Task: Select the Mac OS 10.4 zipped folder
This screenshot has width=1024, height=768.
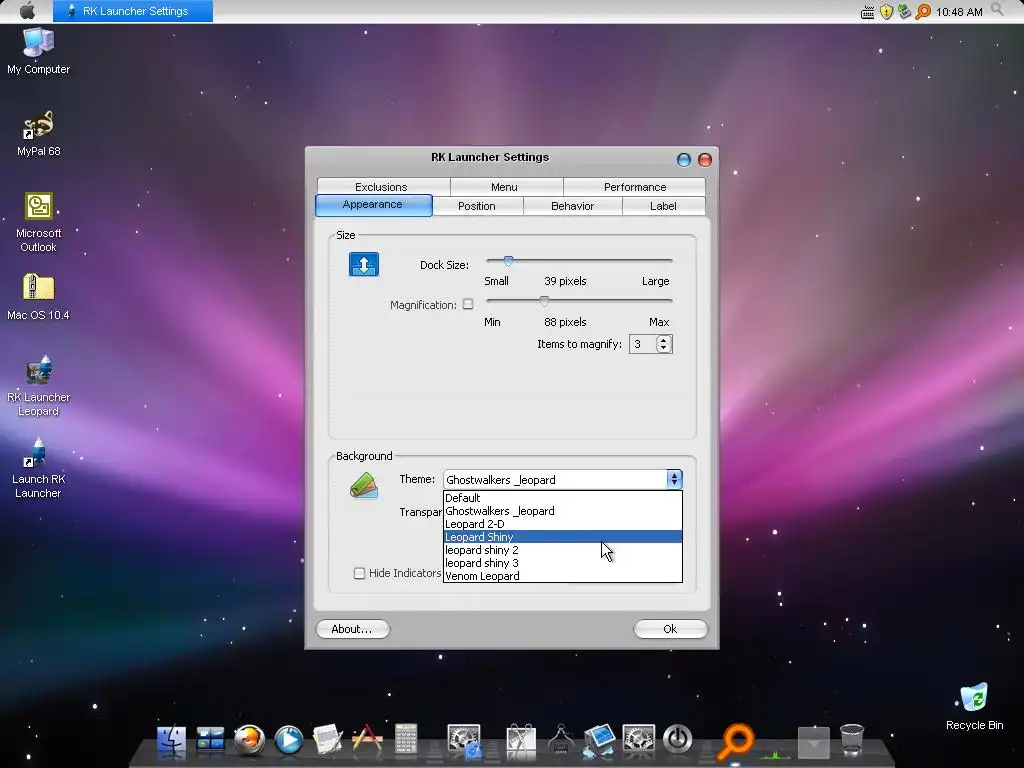Action: coord(39,297)
